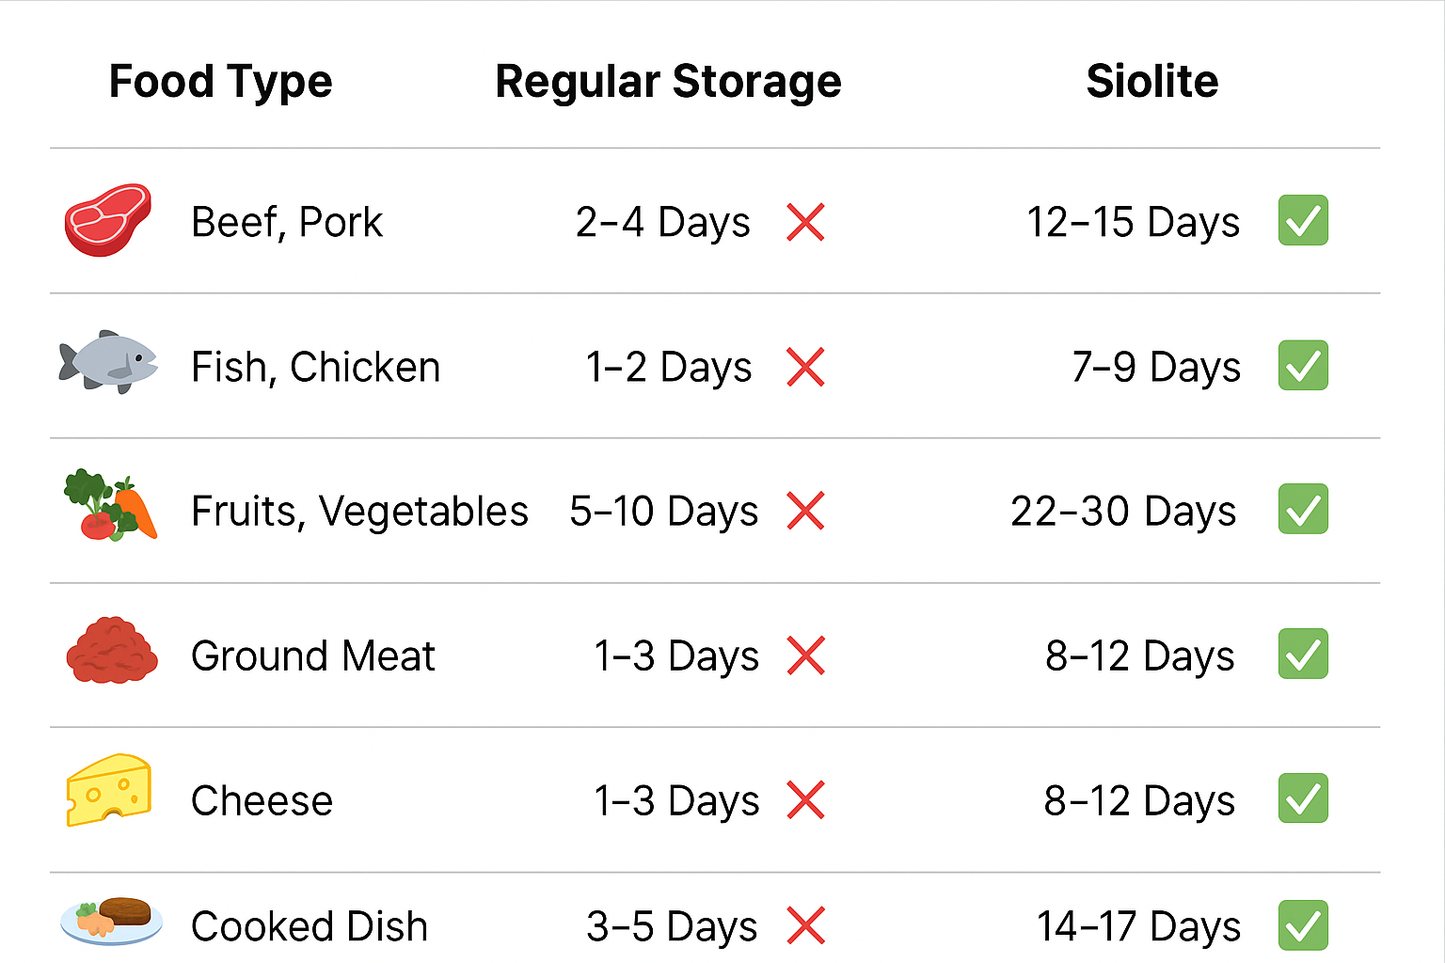
Task: Click the Siolite column header
Action: pos(1152,82)
